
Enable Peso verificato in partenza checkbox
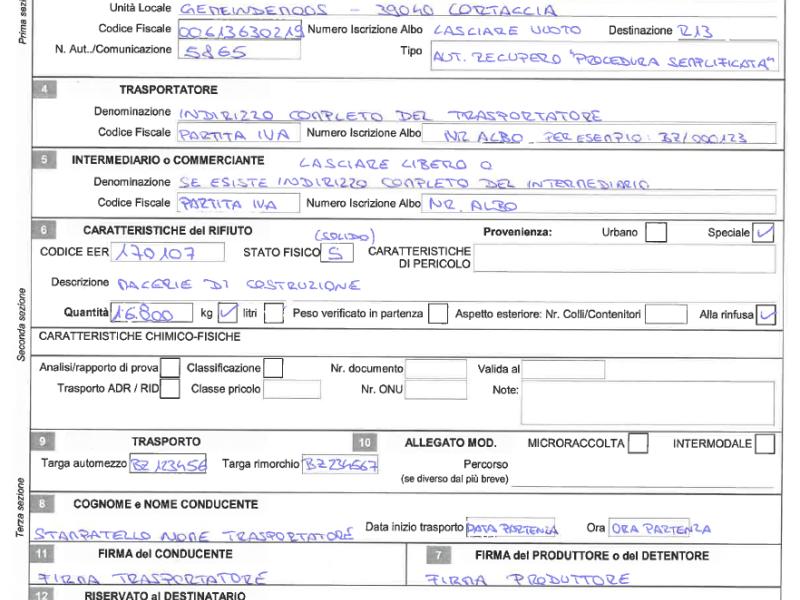pos(437,314)
